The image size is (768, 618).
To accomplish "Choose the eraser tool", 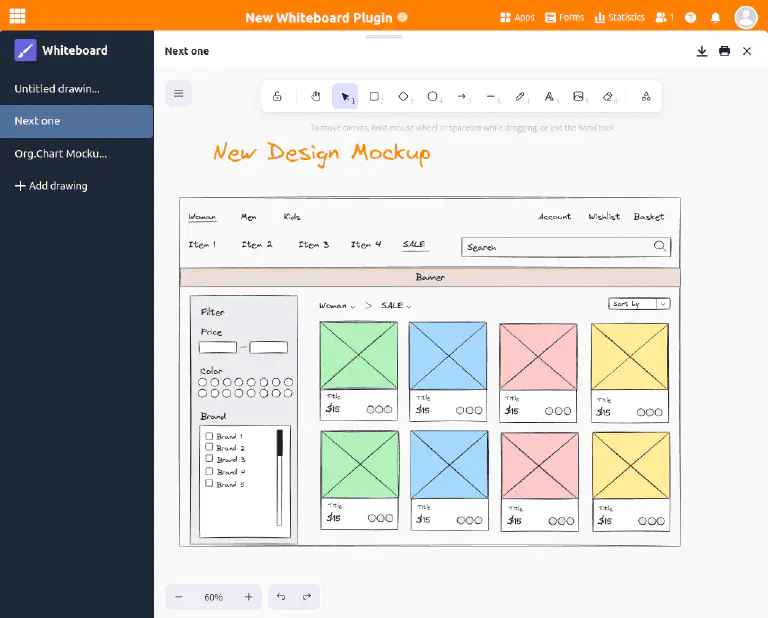I will coord(607,96).
